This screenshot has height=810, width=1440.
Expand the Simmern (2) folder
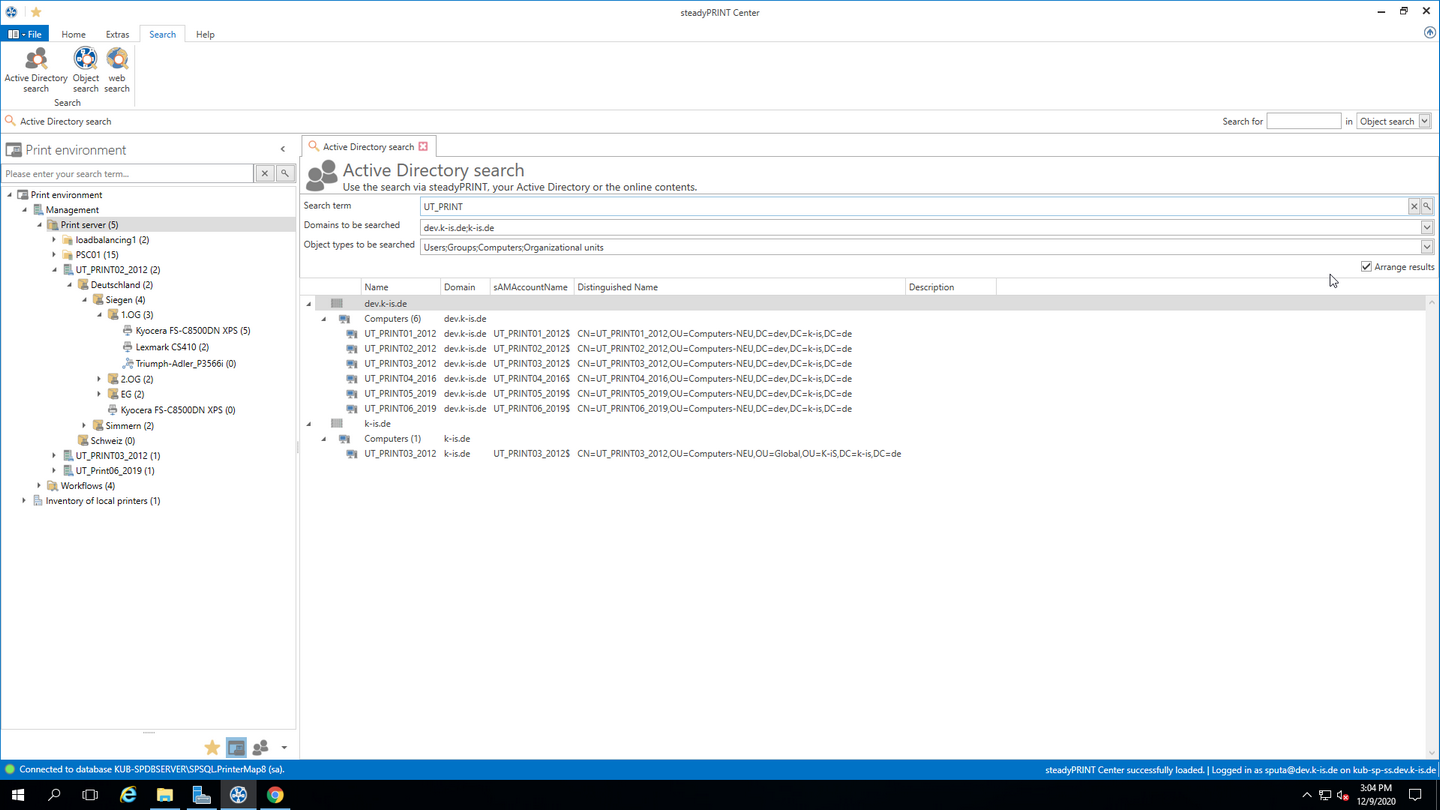(x=84, y=426)
